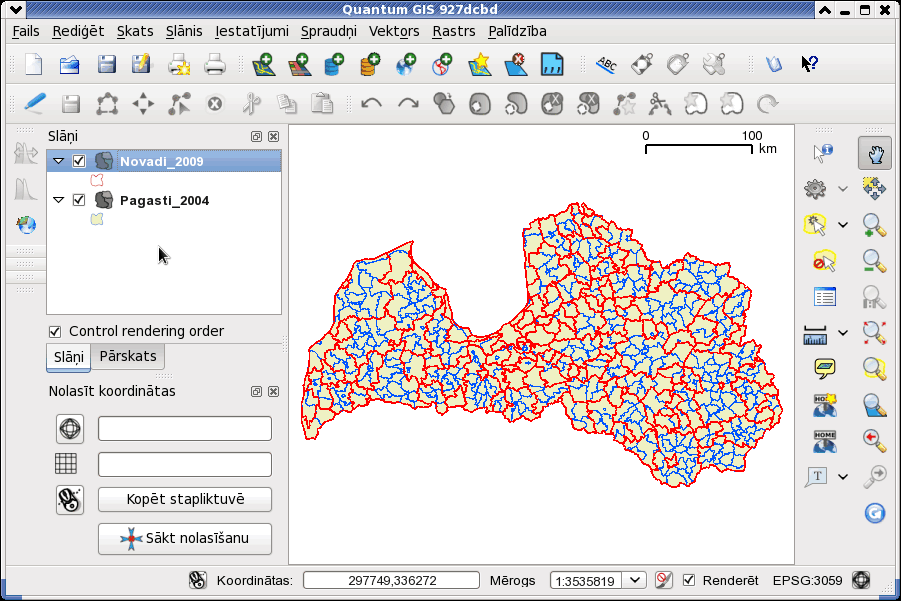Select the Slāņi tab

pos(68,357)
